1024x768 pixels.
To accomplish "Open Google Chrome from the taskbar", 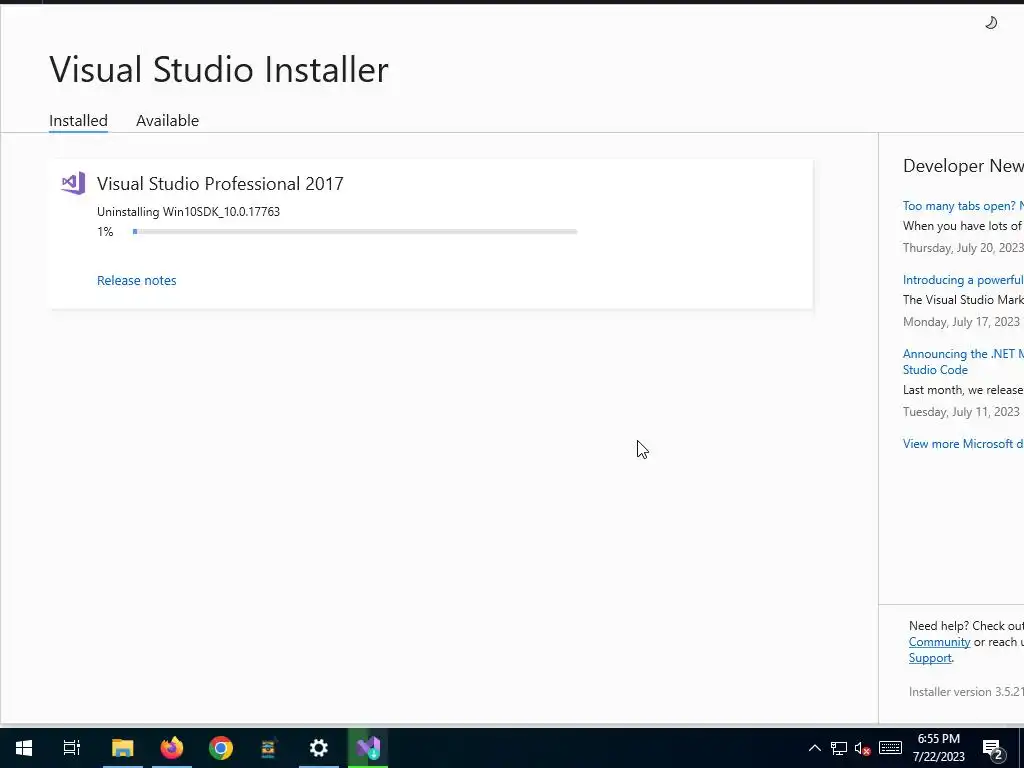I will pos(221,748).
